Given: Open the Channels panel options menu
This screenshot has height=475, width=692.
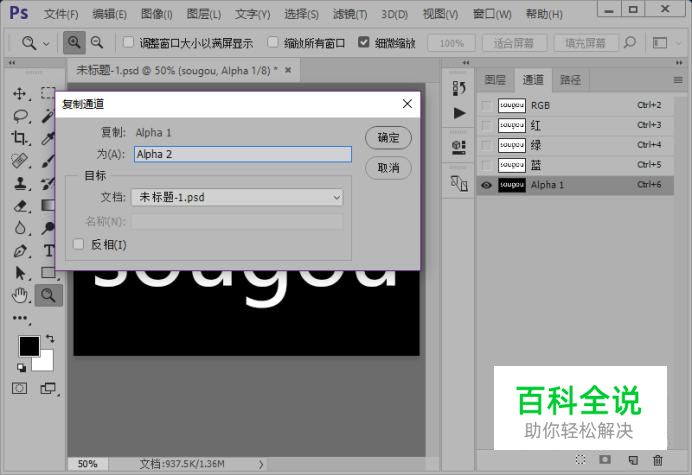Looking at the screenshot, I should point(678,80).
